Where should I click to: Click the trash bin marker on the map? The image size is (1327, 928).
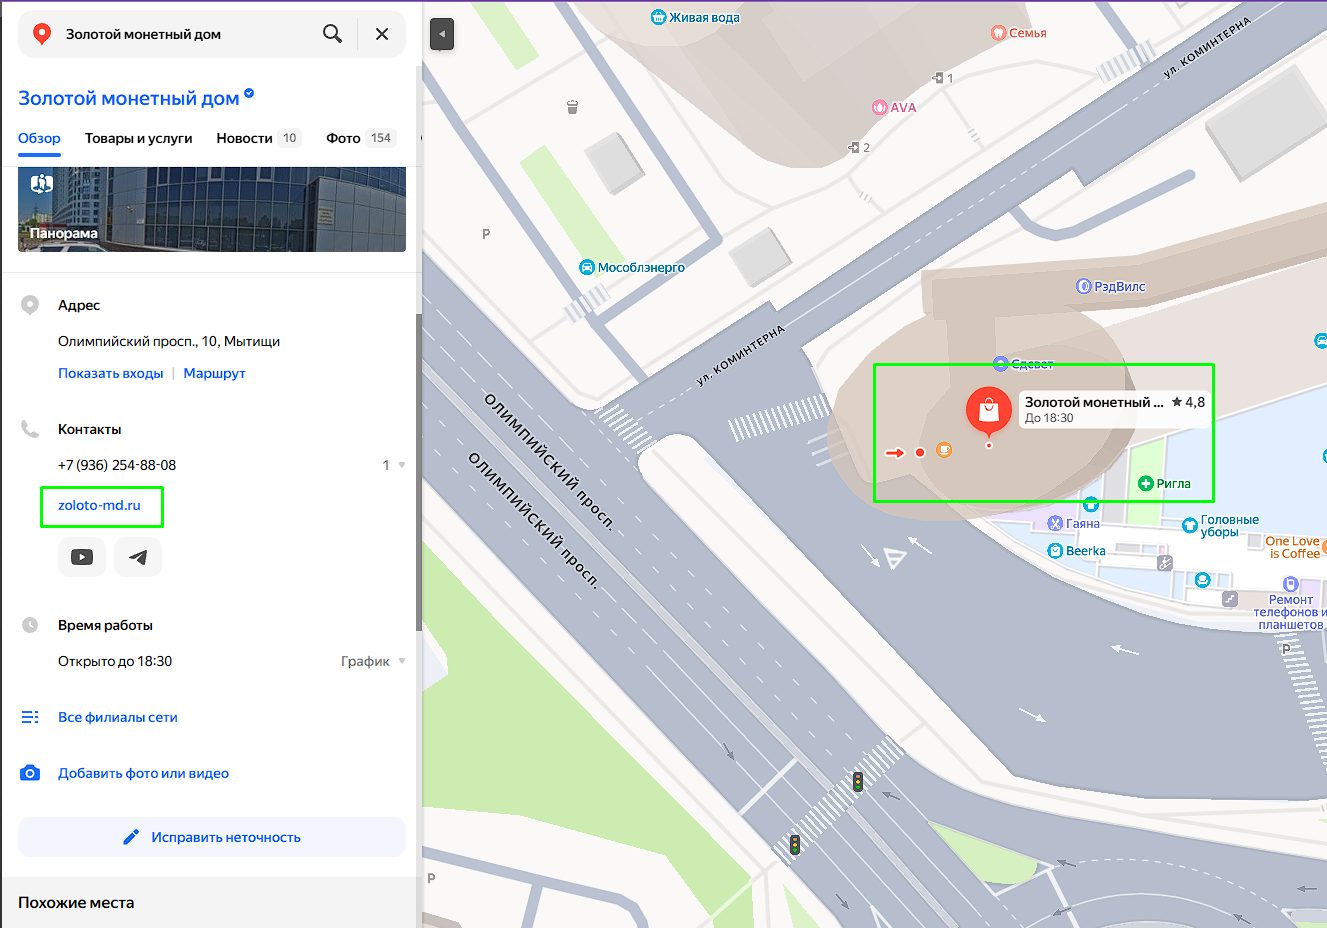[x=572, y=107]
